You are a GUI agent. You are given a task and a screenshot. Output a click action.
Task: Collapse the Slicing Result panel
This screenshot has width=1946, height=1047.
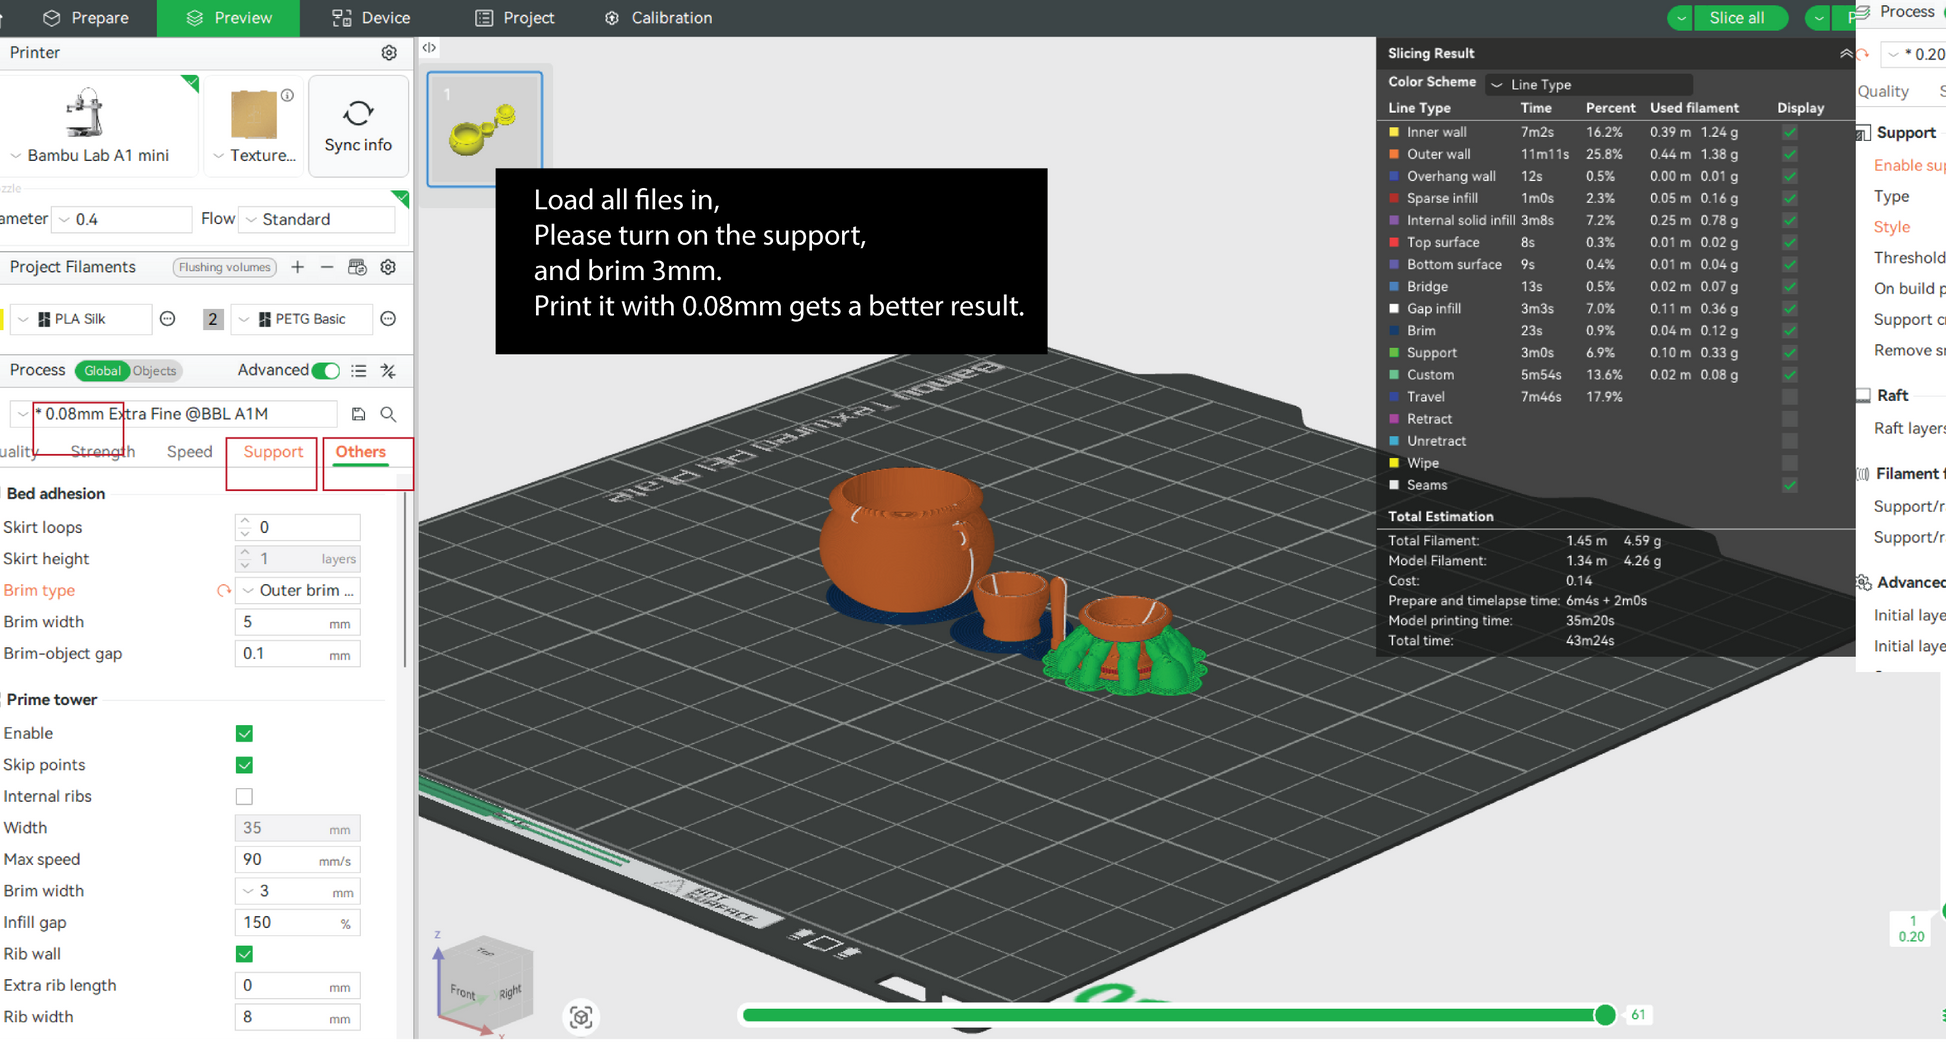[1845, 54]
